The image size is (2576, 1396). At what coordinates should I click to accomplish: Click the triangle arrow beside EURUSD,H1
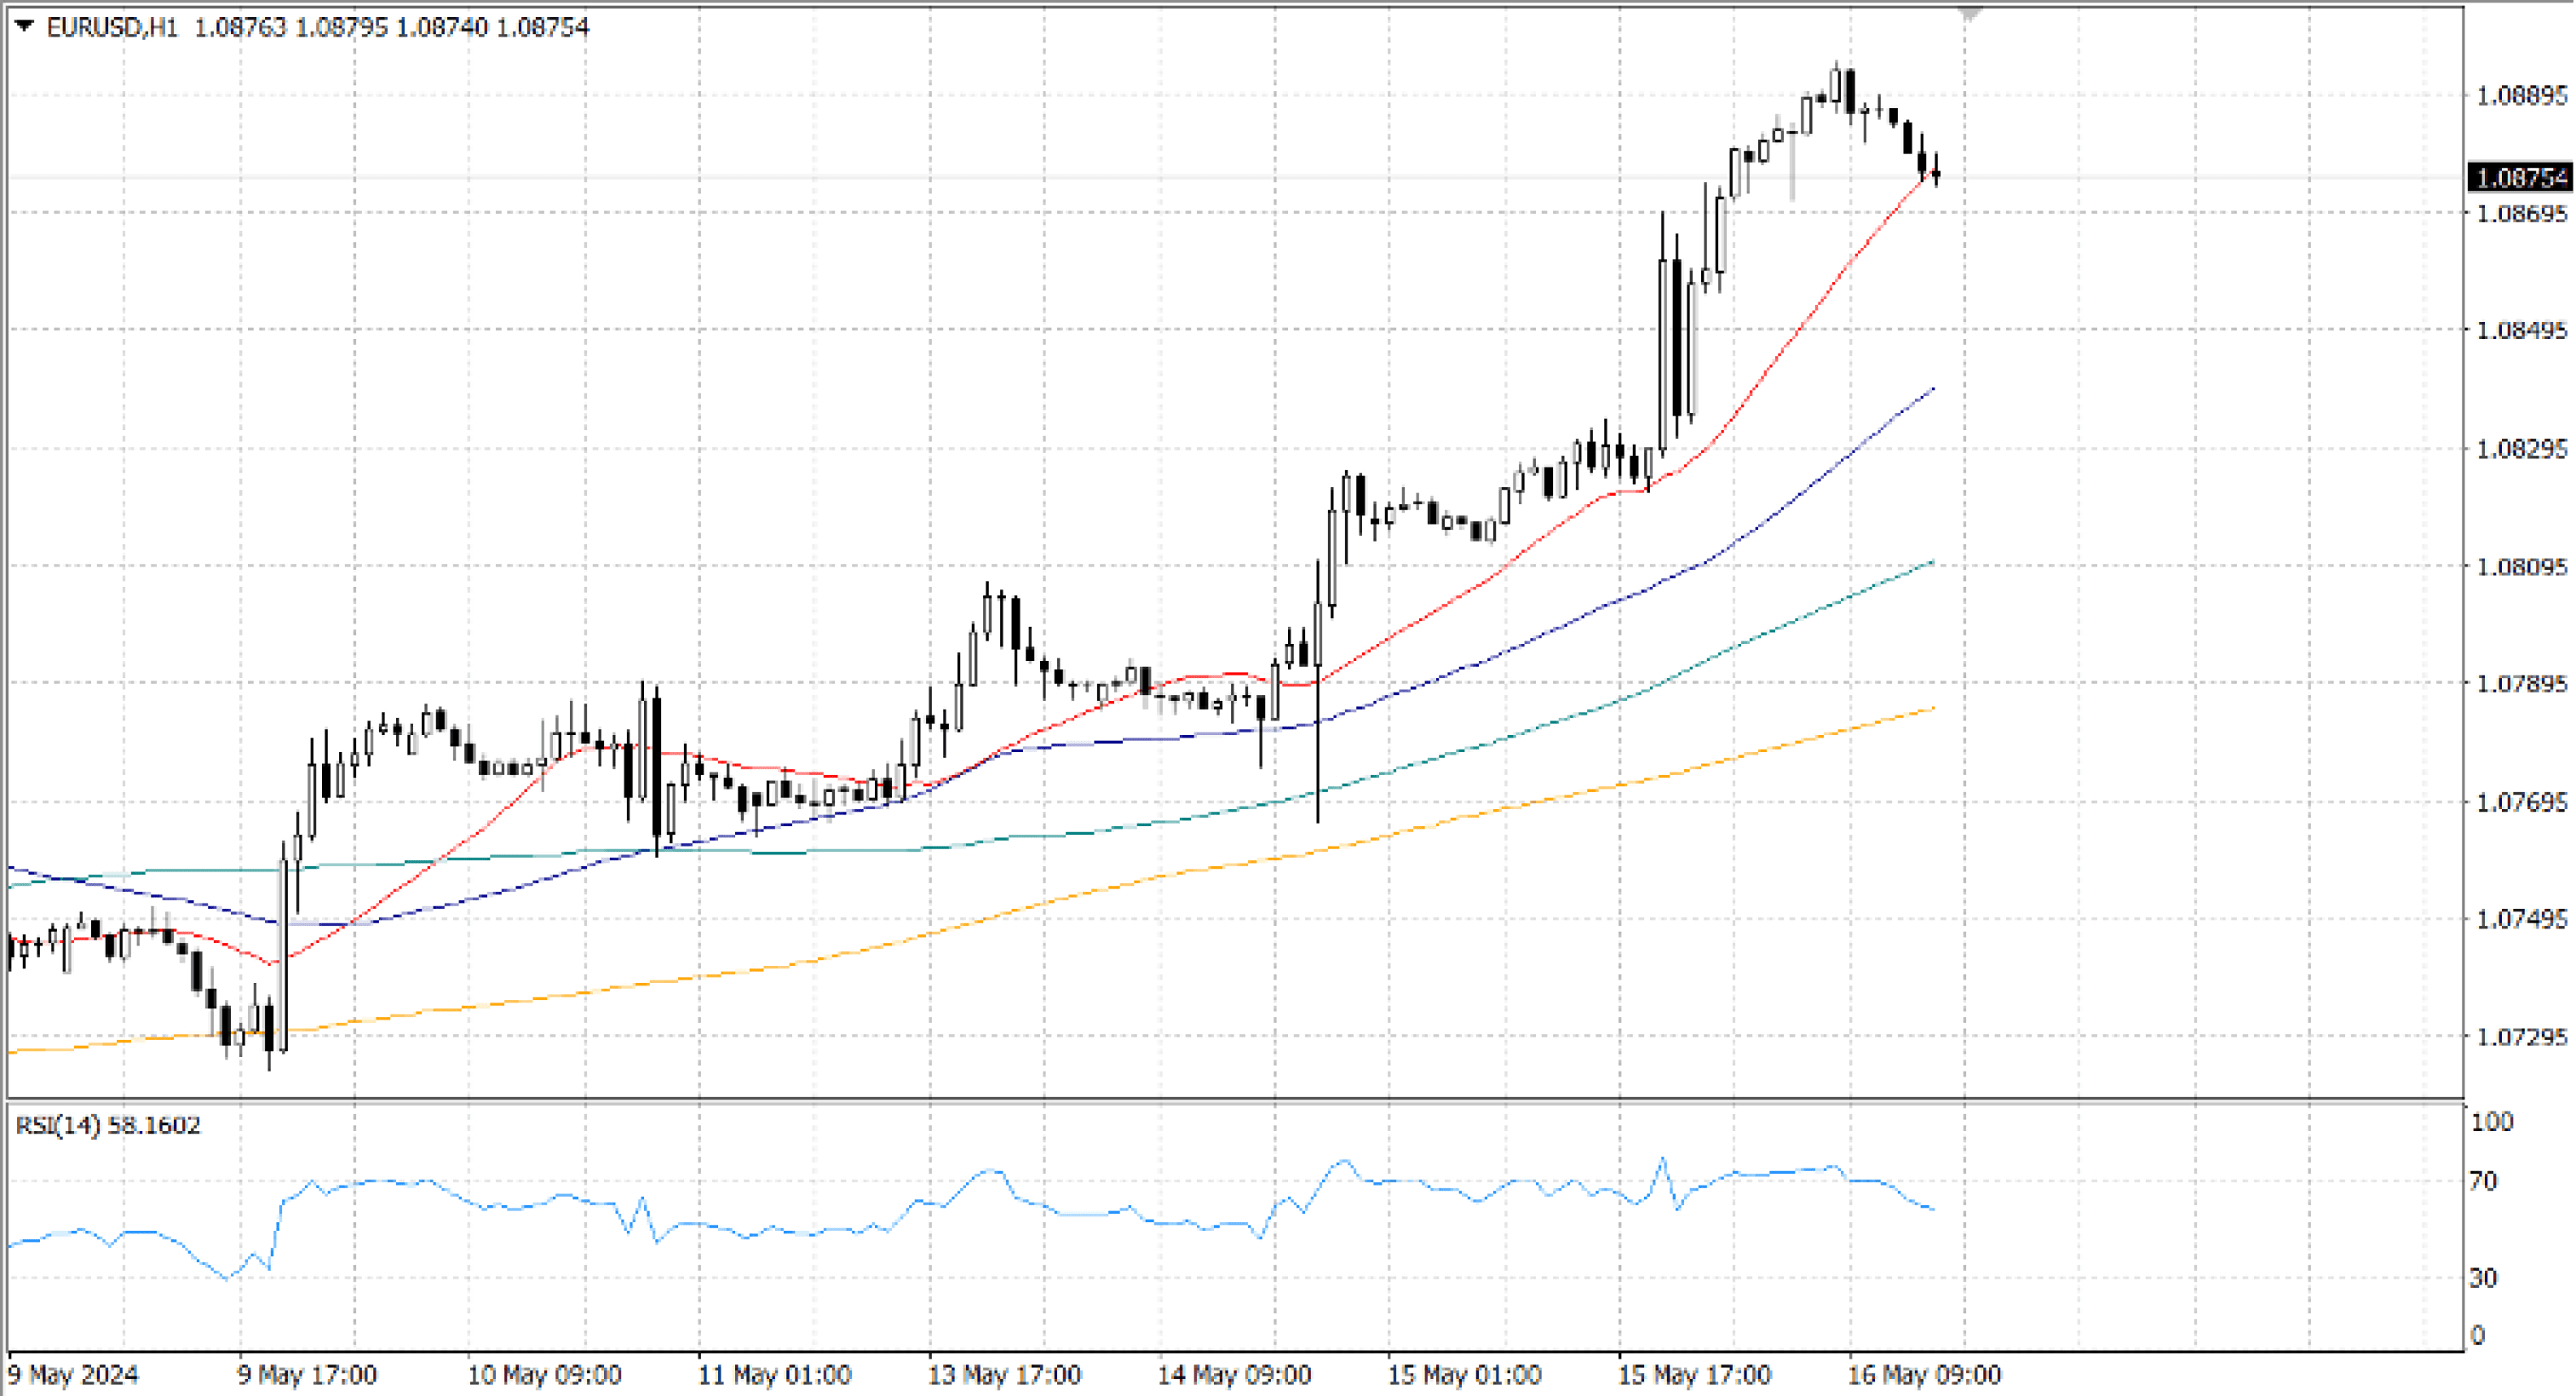tap(24, 26)
